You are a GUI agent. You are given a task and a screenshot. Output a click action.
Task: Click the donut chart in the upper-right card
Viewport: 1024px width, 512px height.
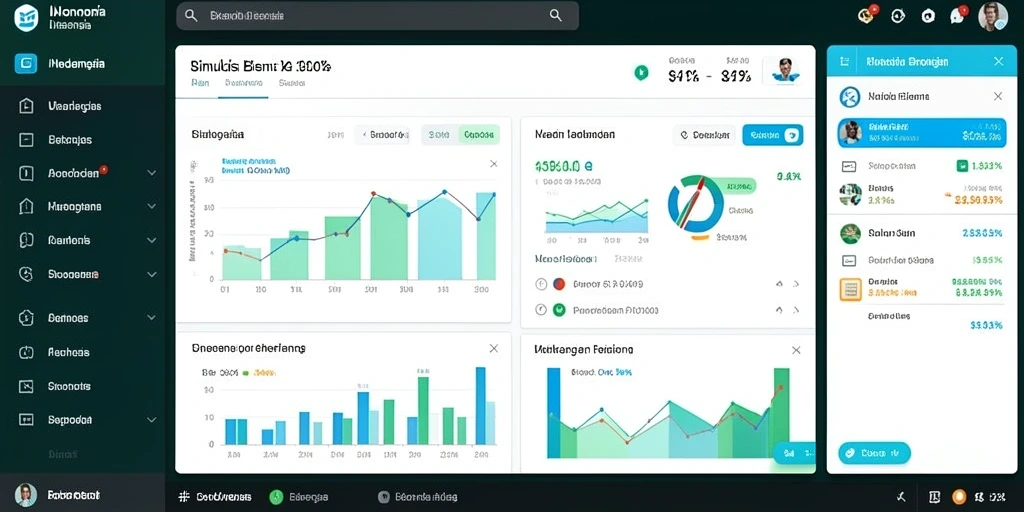tap(696, 204)
